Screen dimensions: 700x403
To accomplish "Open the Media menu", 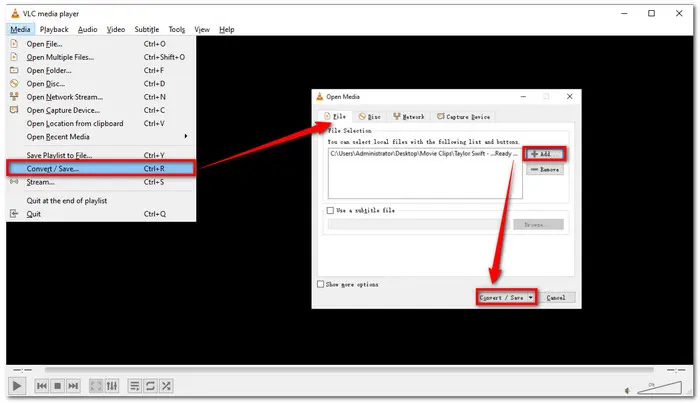I will (x=20, y=29).
